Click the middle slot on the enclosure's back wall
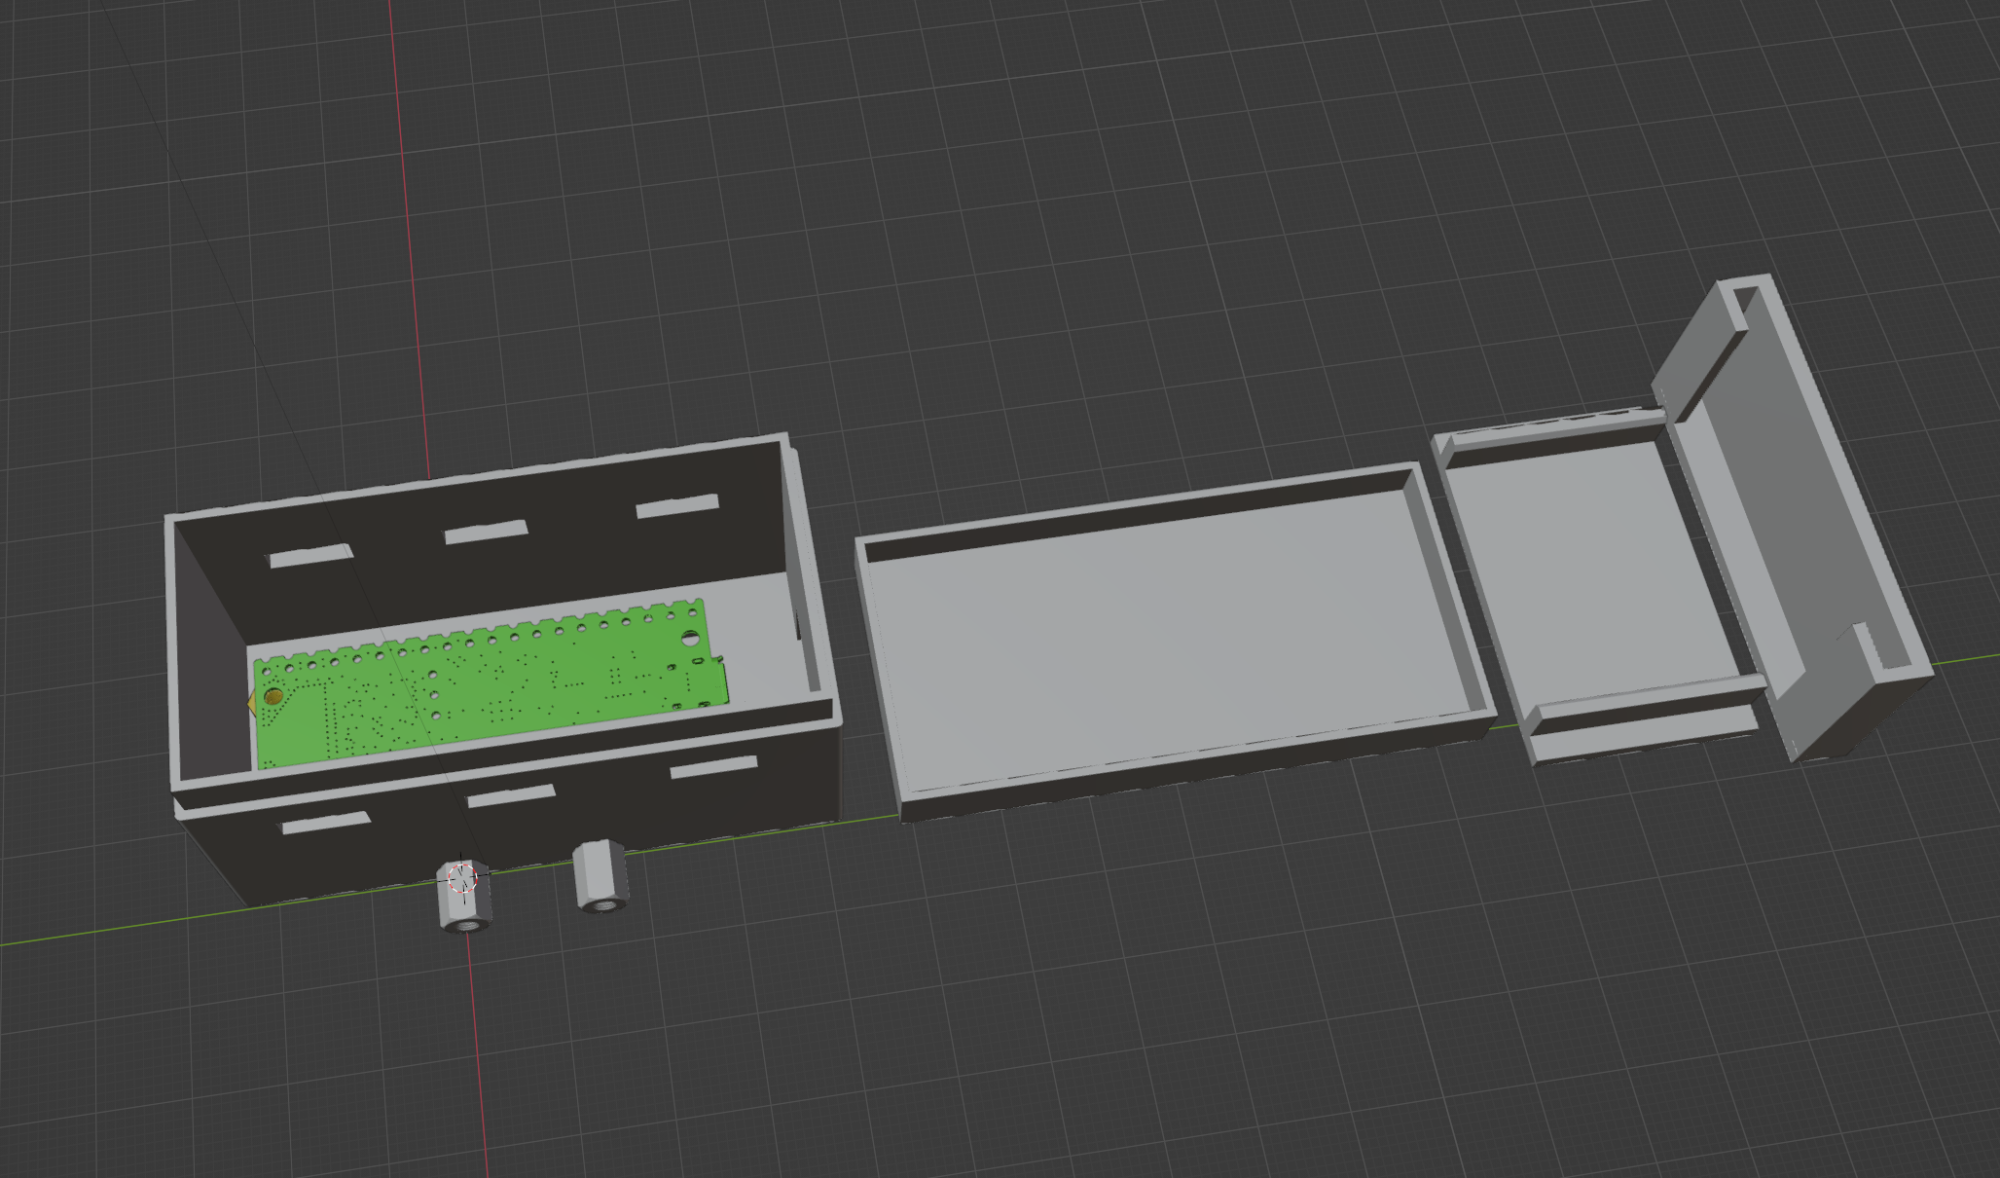This screenshot has height=1178, width=2000. 486,532
